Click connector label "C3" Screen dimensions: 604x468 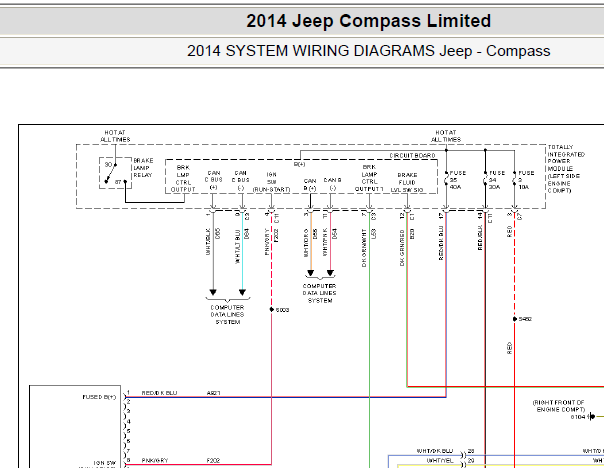tap(373, 216)
